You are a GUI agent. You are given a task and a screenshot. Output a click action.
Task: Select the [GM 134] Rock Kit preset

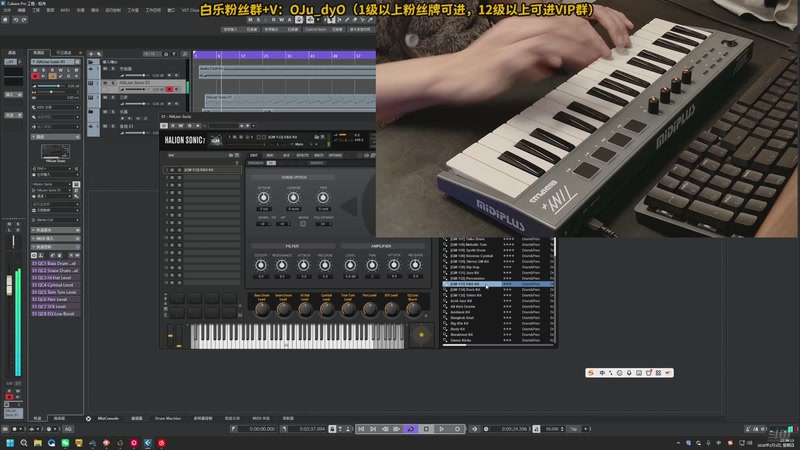click(498, 289)
